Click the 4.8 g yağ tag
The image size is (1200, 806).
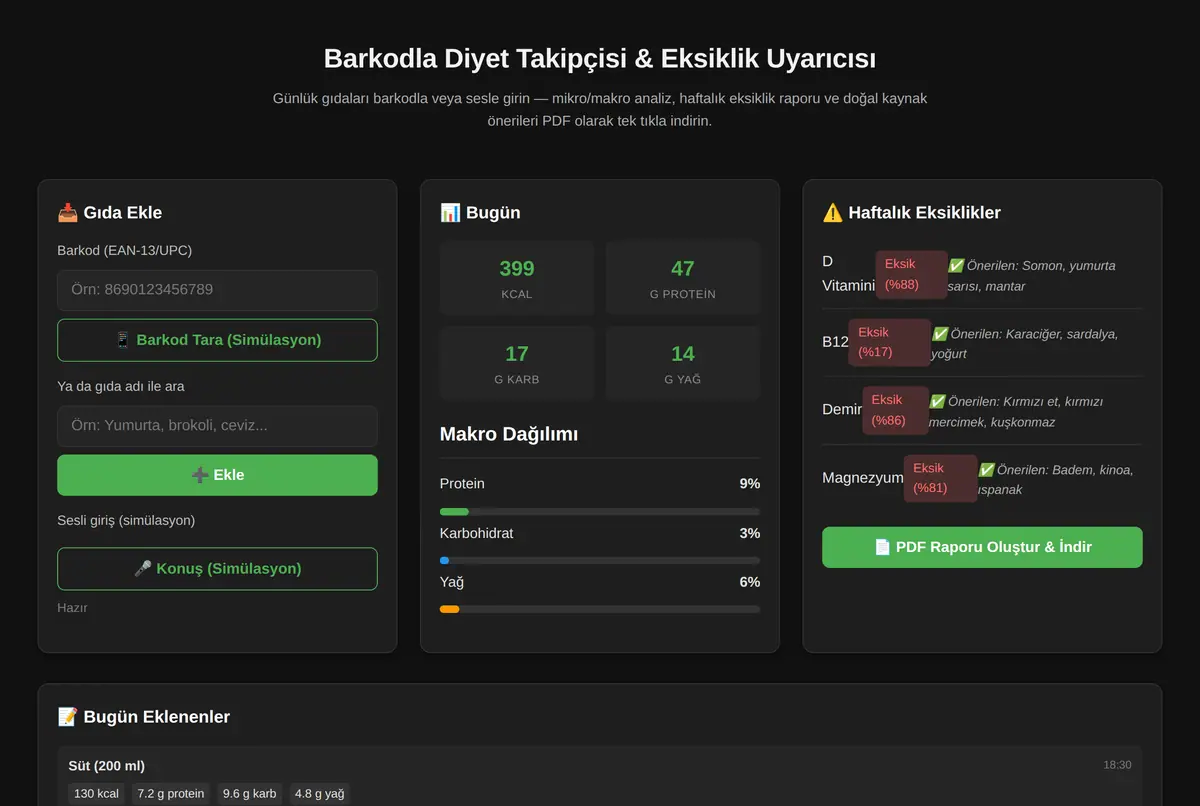(319, 794)
